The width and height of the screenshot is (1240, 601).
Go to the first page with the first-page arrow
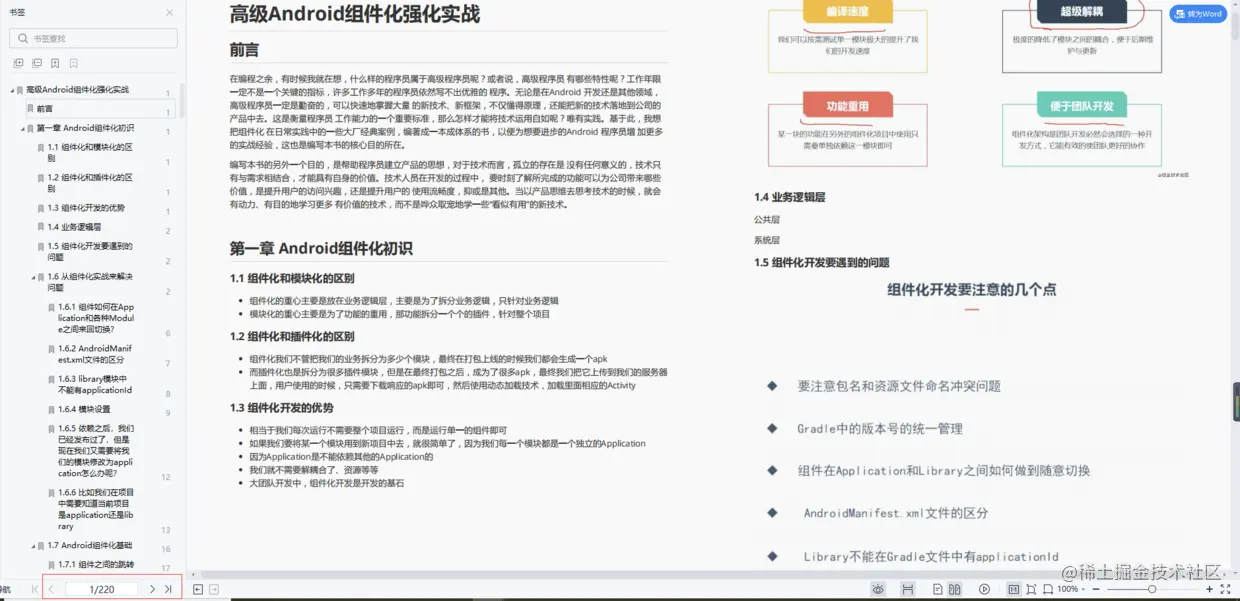click(35, 589)
